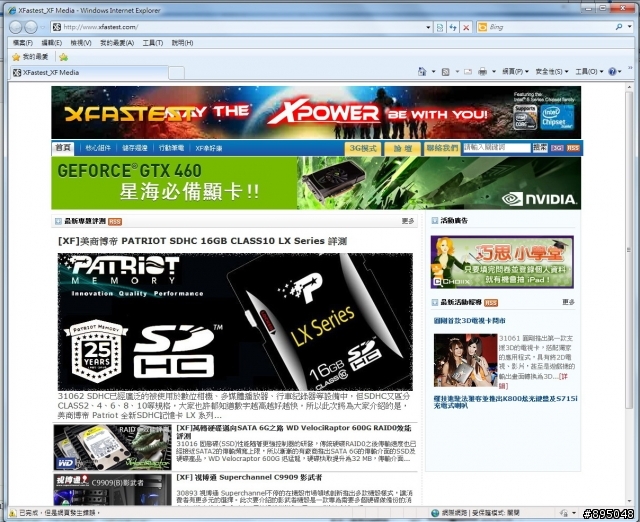The image size is (640, 522).
Task: Open the 行動筆電 navigation link
Action: click(x=171, y=148)
